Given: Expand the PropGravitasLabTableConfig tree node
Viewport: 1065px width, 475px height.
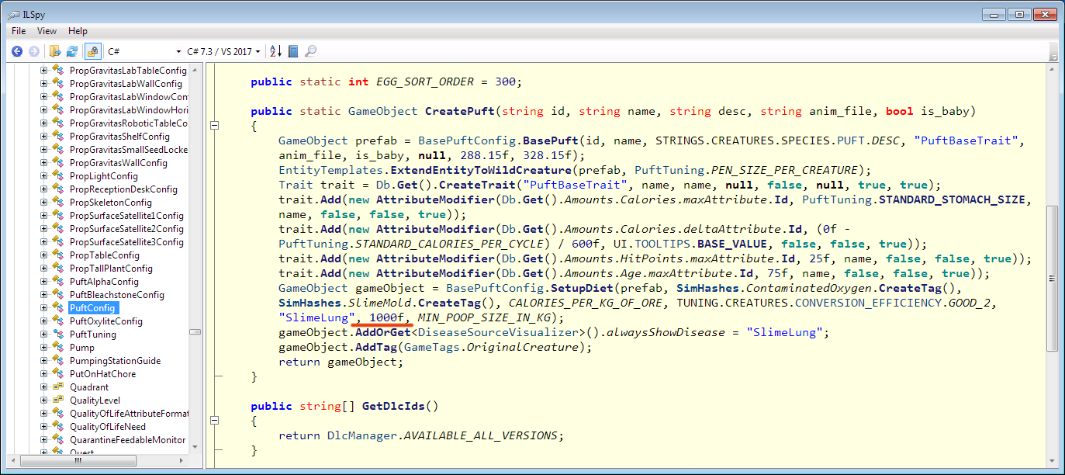Looking at the screenshot, I should point(44,71).
